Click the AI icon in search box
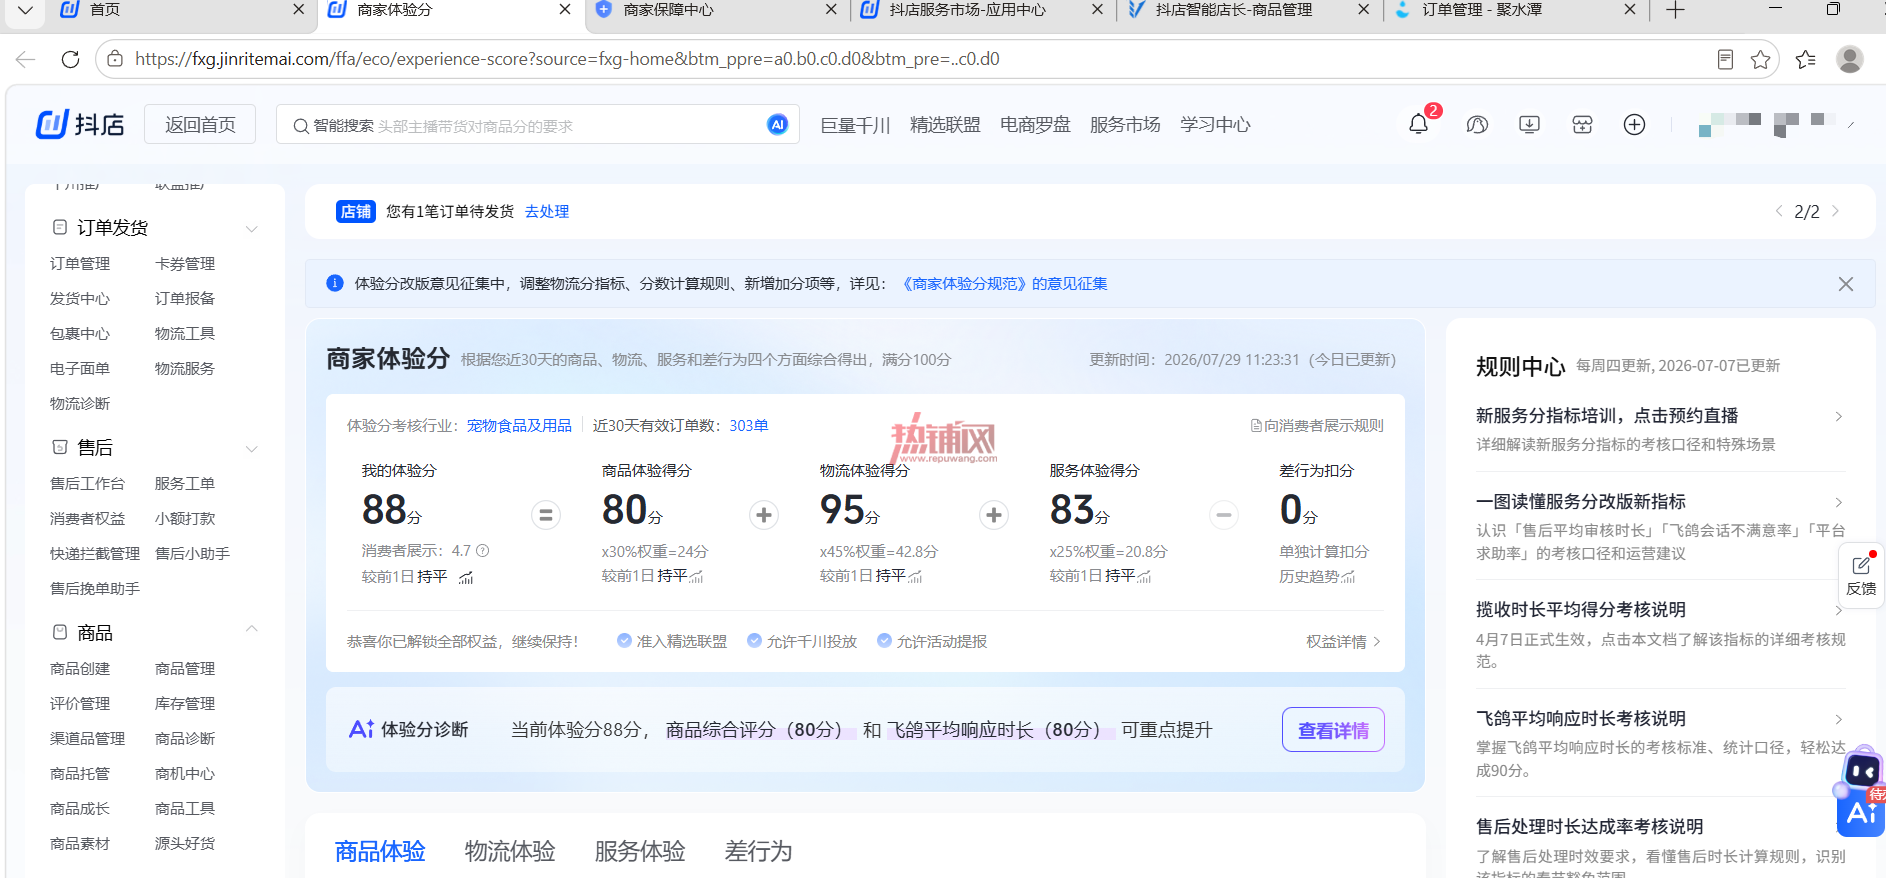The image size is (1886, 878). 777,124
